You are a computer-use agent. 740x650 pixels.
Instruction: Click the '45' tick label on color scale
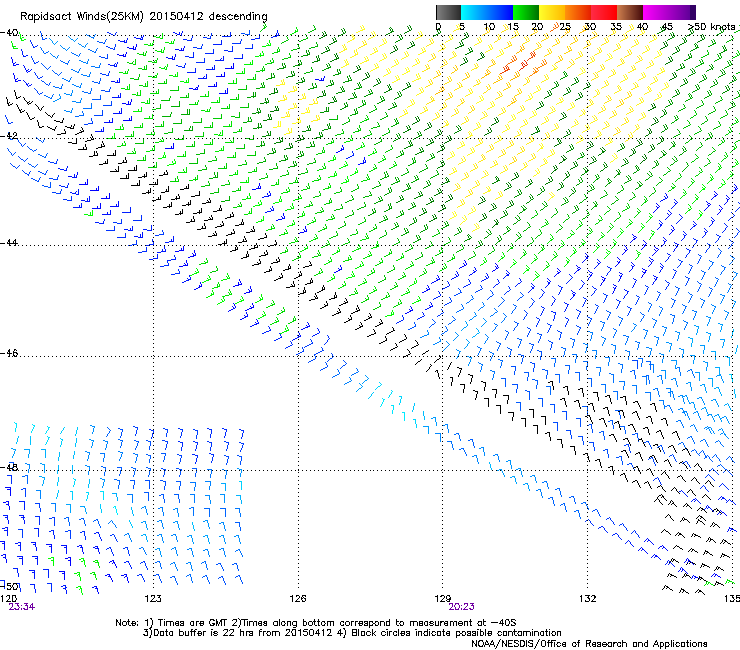[x=667, y=26]
